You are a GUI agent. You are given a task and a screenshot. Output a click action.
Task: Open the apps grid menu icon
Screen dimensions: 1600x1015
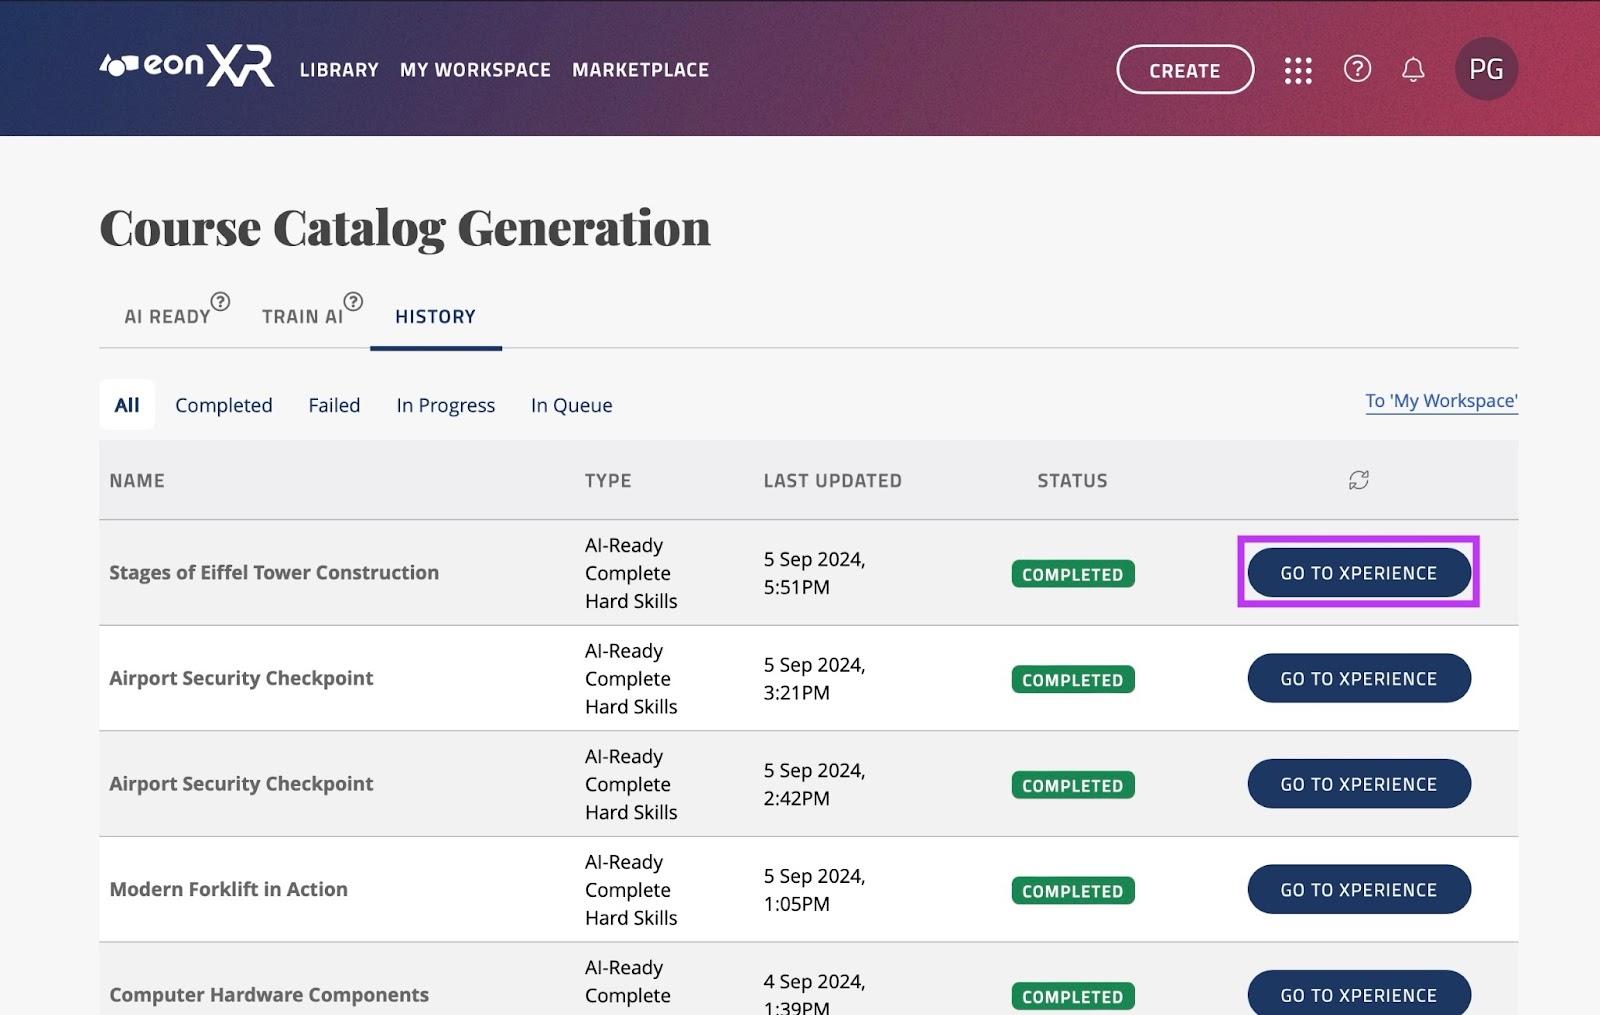click(x=1298, y=70)
